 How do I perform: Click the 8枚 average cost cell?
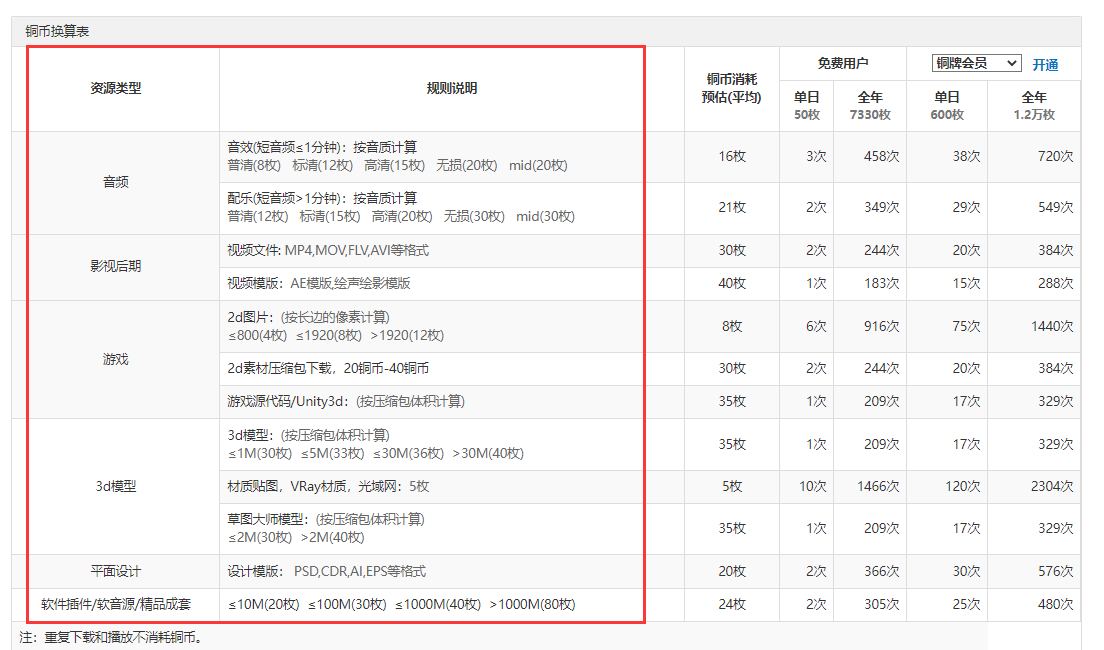[x=732, y=326]
